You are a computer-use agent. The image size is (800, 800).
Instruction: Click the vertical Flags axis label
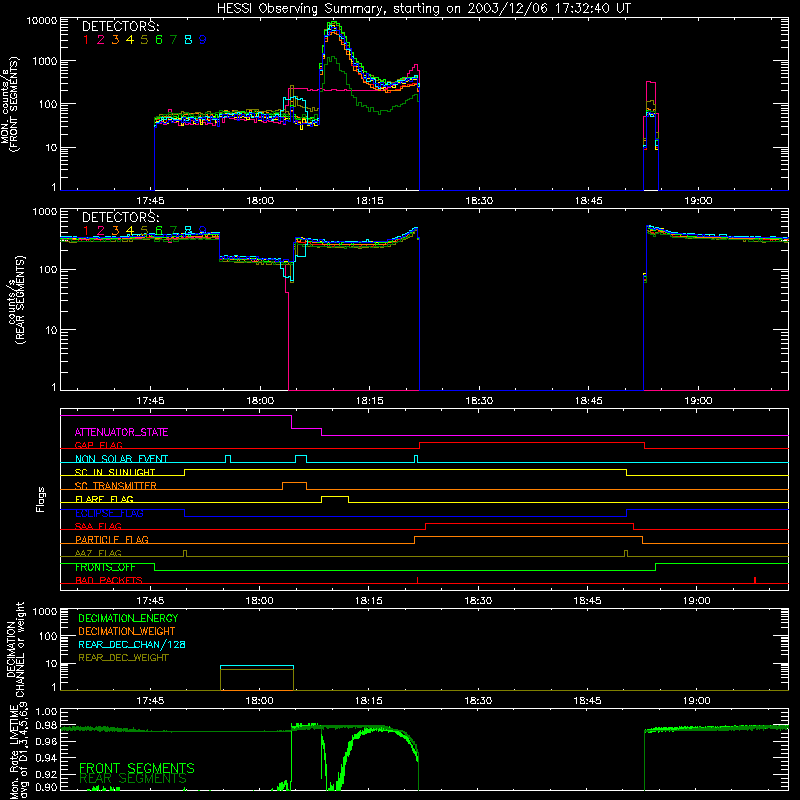click(41, 499)
